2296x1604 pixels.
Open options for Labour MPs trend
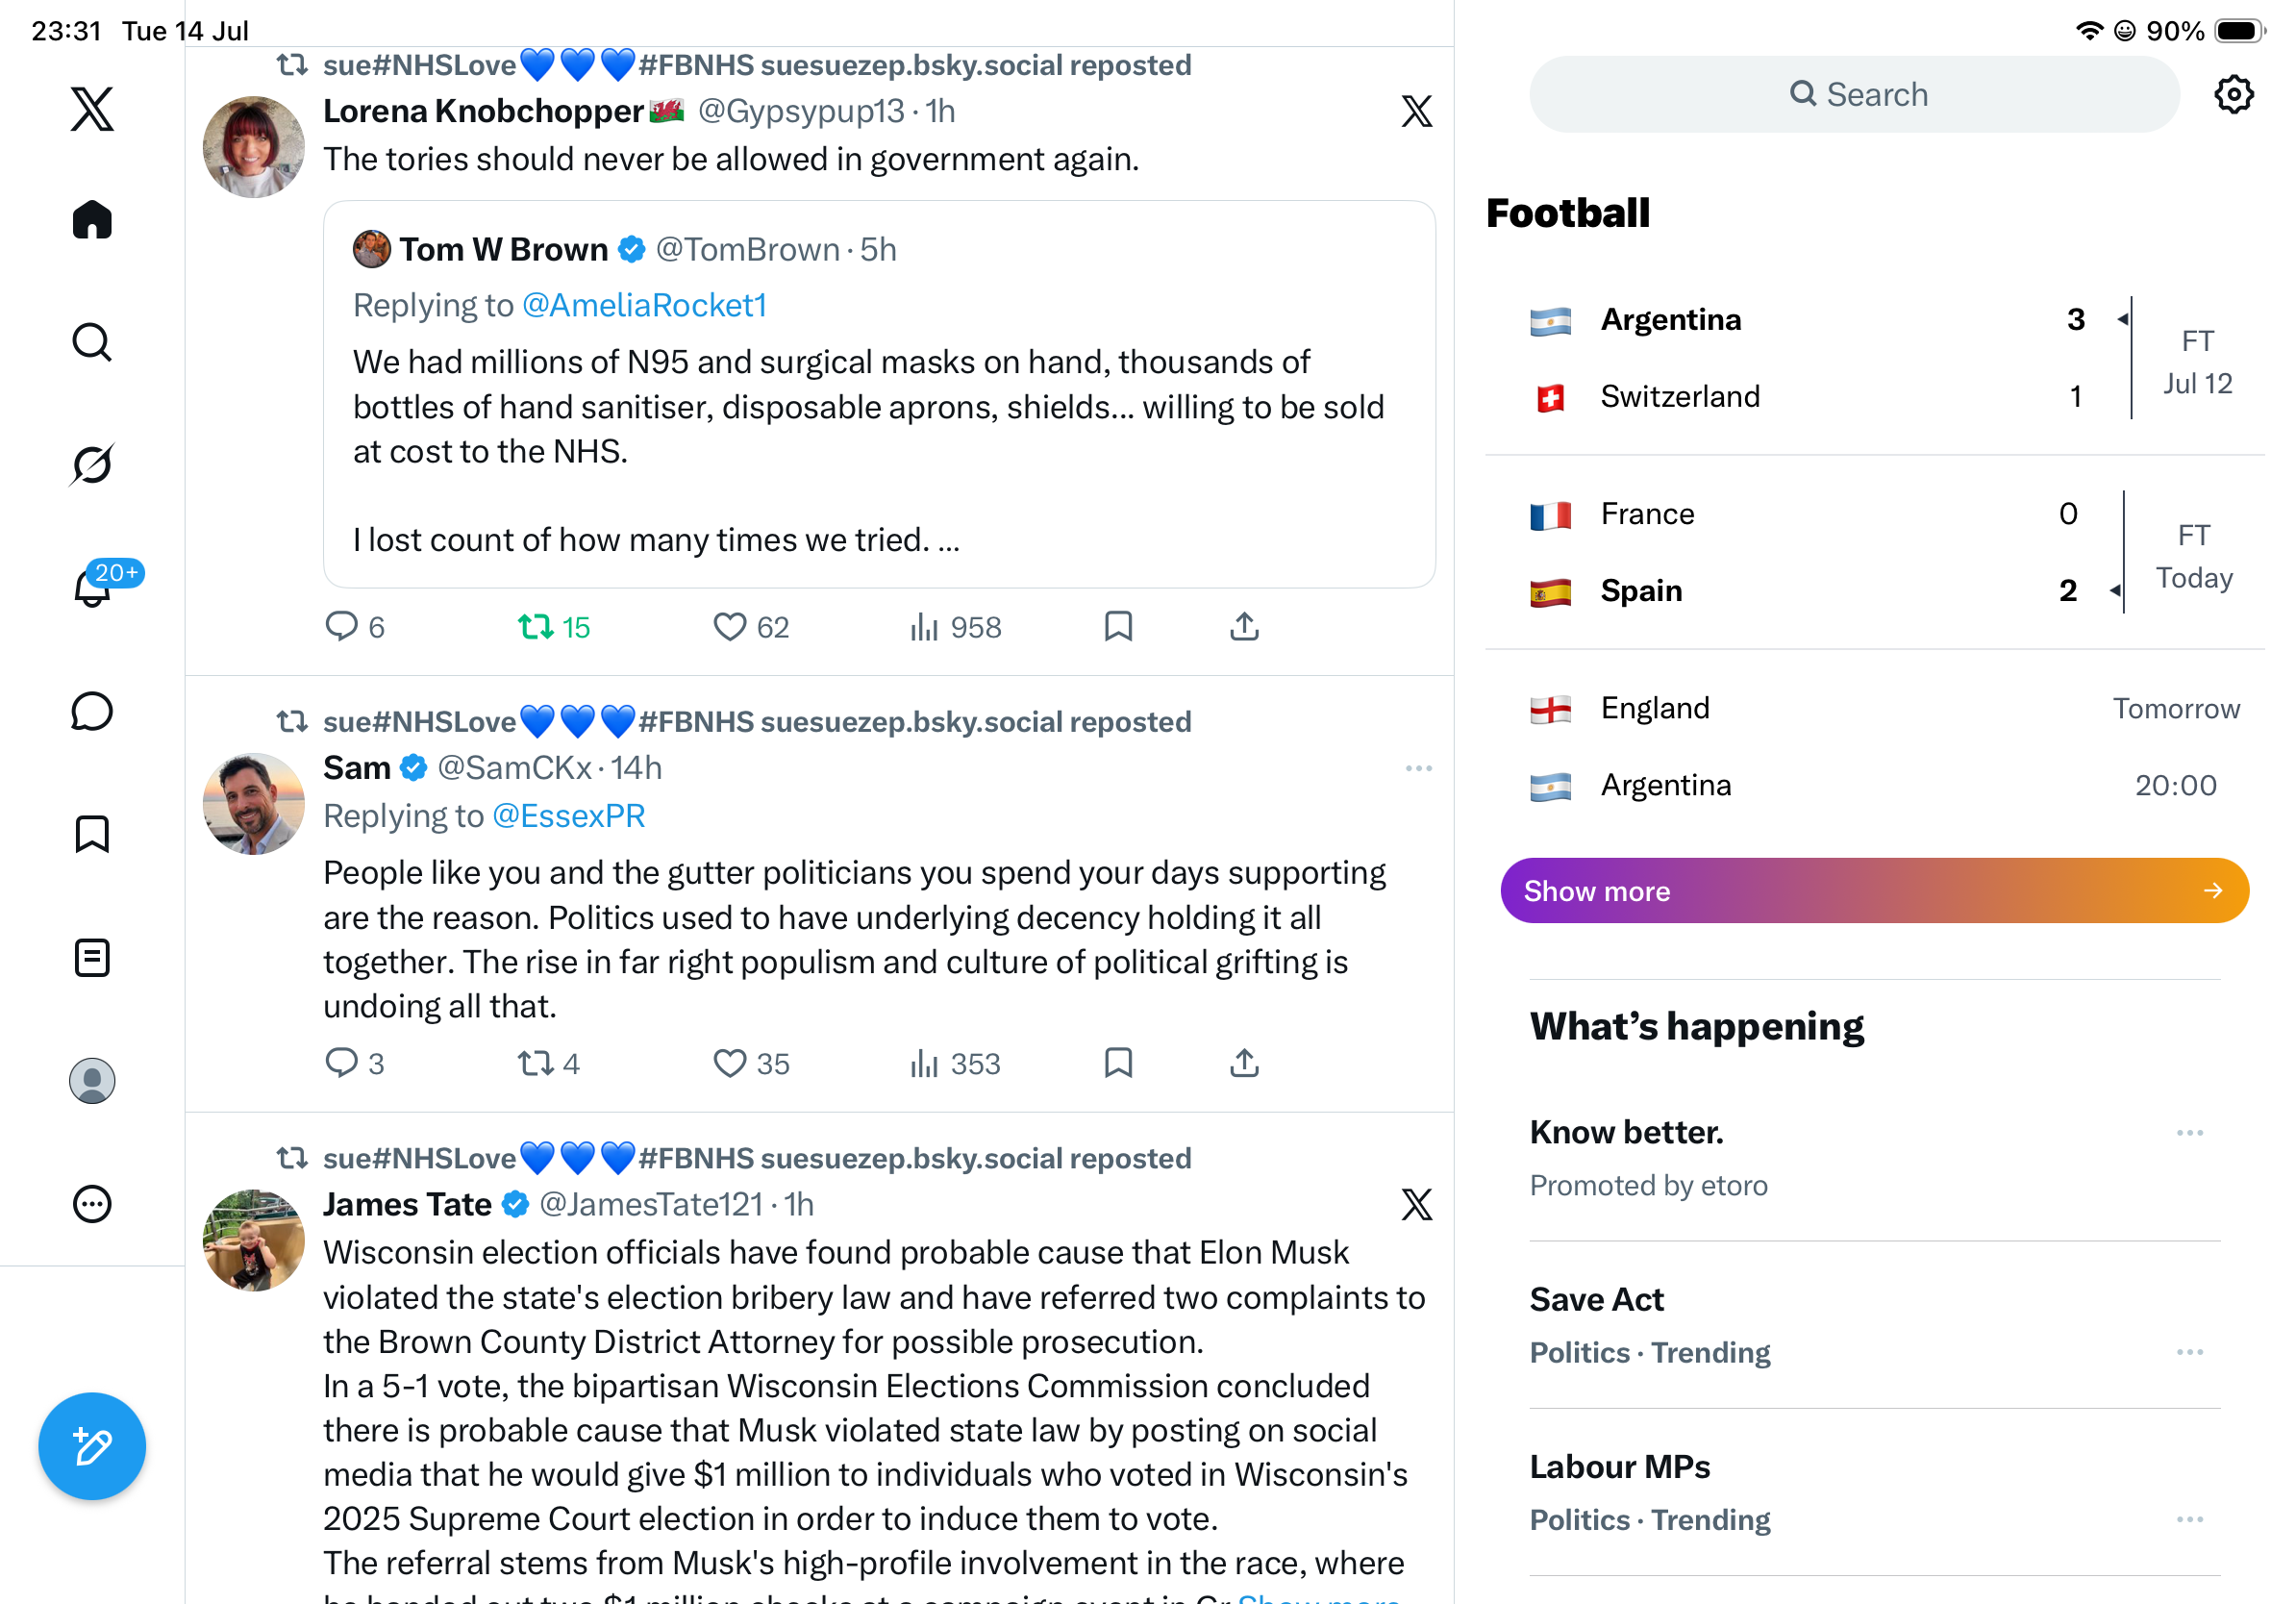tap(2189, 1519)
